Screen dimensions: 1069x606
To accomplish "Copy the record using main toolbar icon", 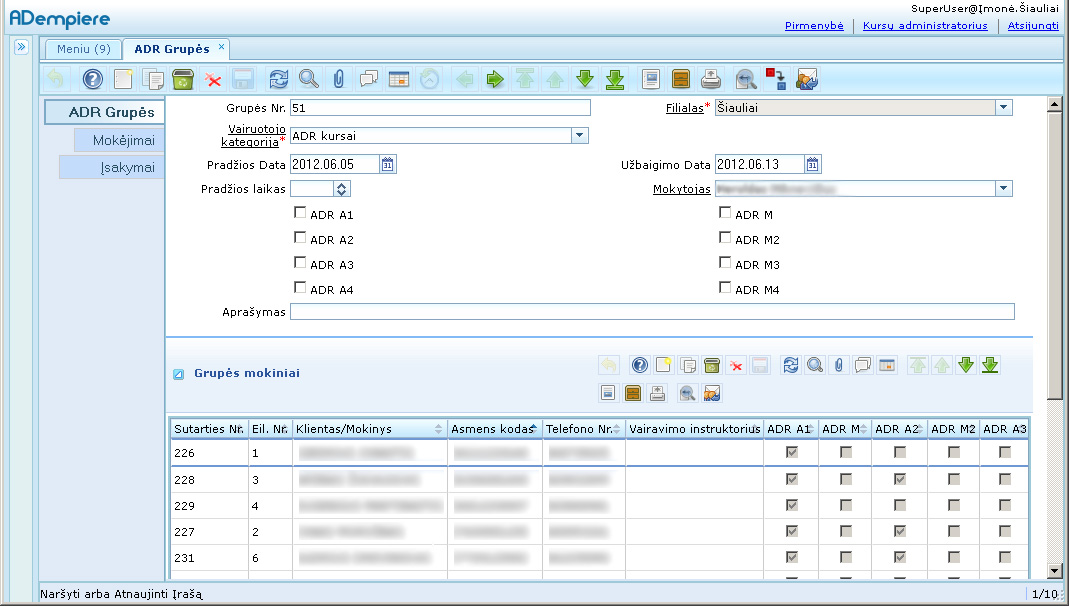I will (x=153, y=79).
